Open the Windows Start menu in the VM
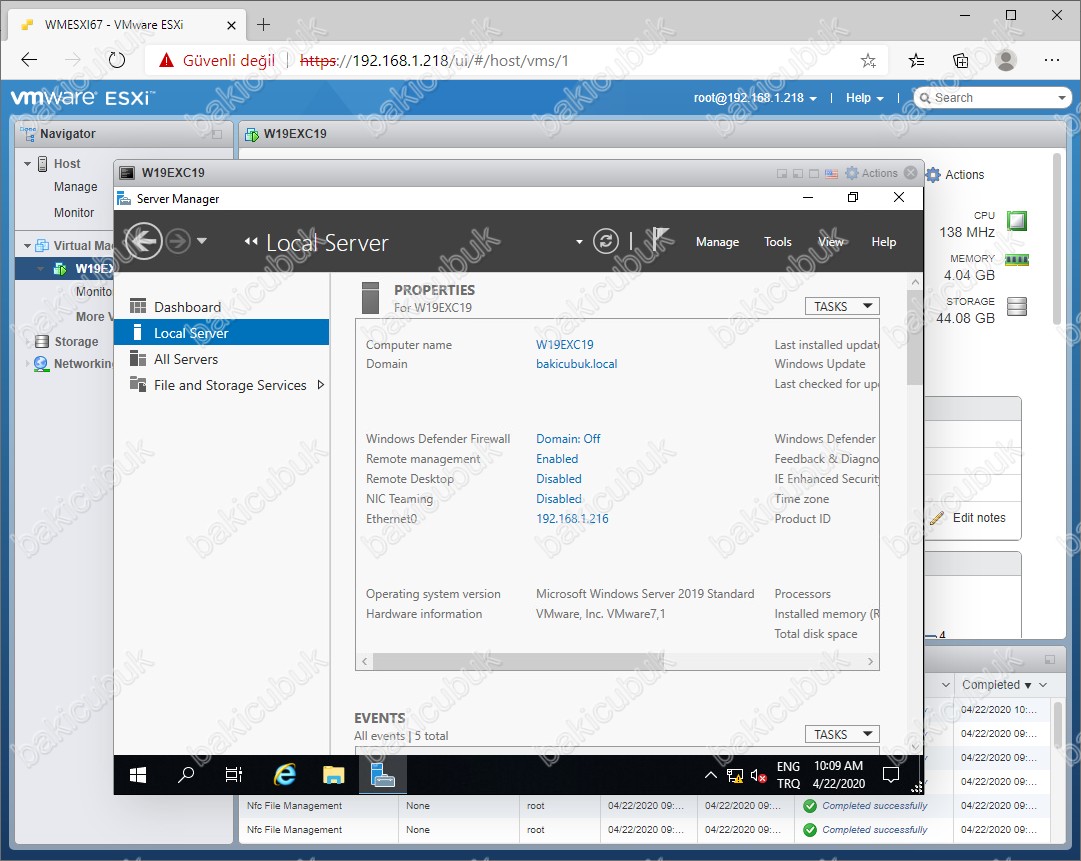Screen dimensions: 1081x861 click(x=138, y=776)
